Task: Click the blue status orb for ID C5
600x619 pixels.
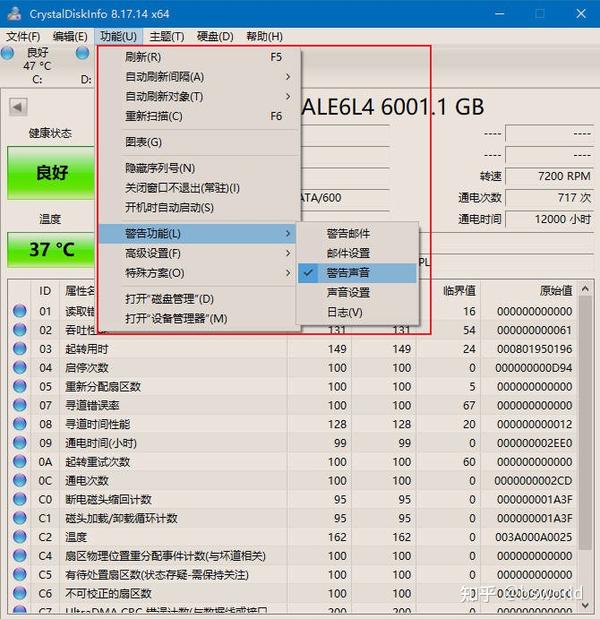Action: [x=20, y=574]
